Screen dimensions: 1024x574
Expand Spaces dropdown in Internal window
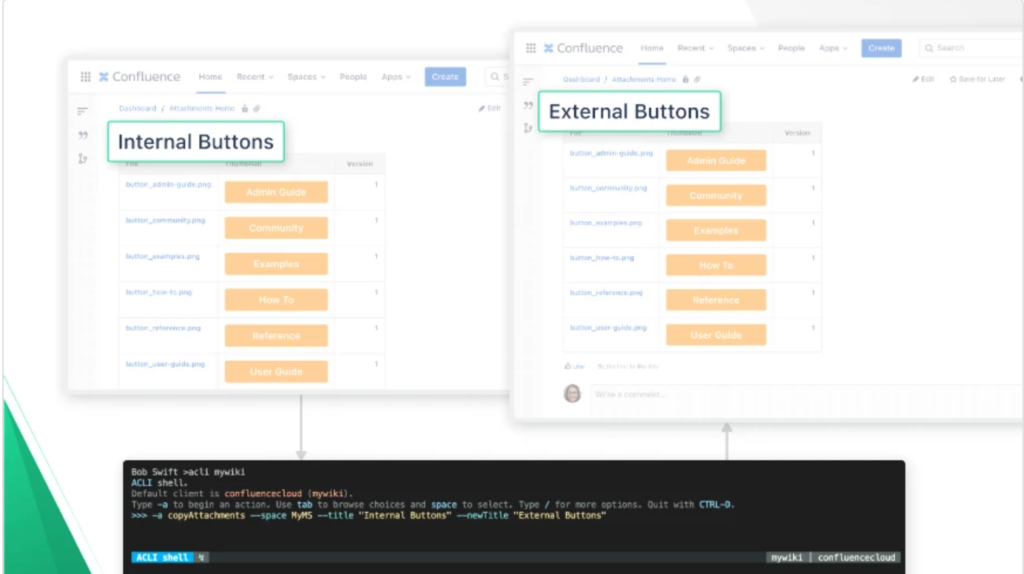point(306,77)
